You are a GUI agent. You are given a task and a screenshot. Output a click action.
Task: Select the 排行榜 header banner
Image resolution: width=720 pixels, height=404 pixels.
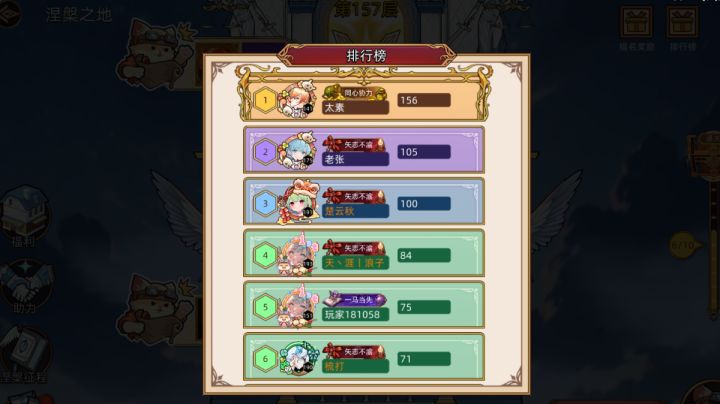366,56
